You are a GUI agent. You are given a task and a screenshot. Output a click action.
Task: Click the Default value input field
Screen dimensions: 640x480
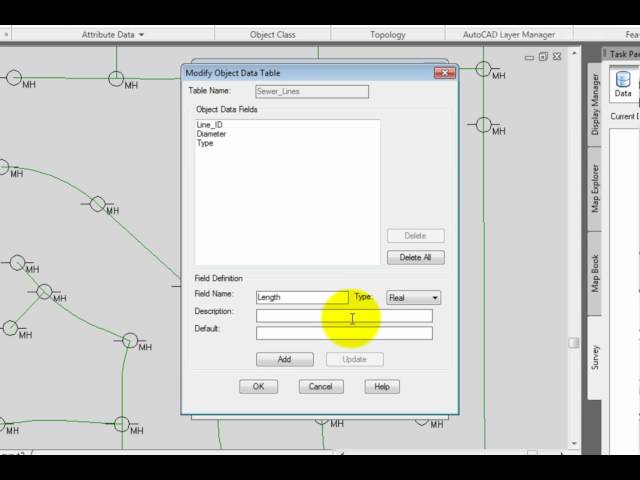click(x=344, y=333)
